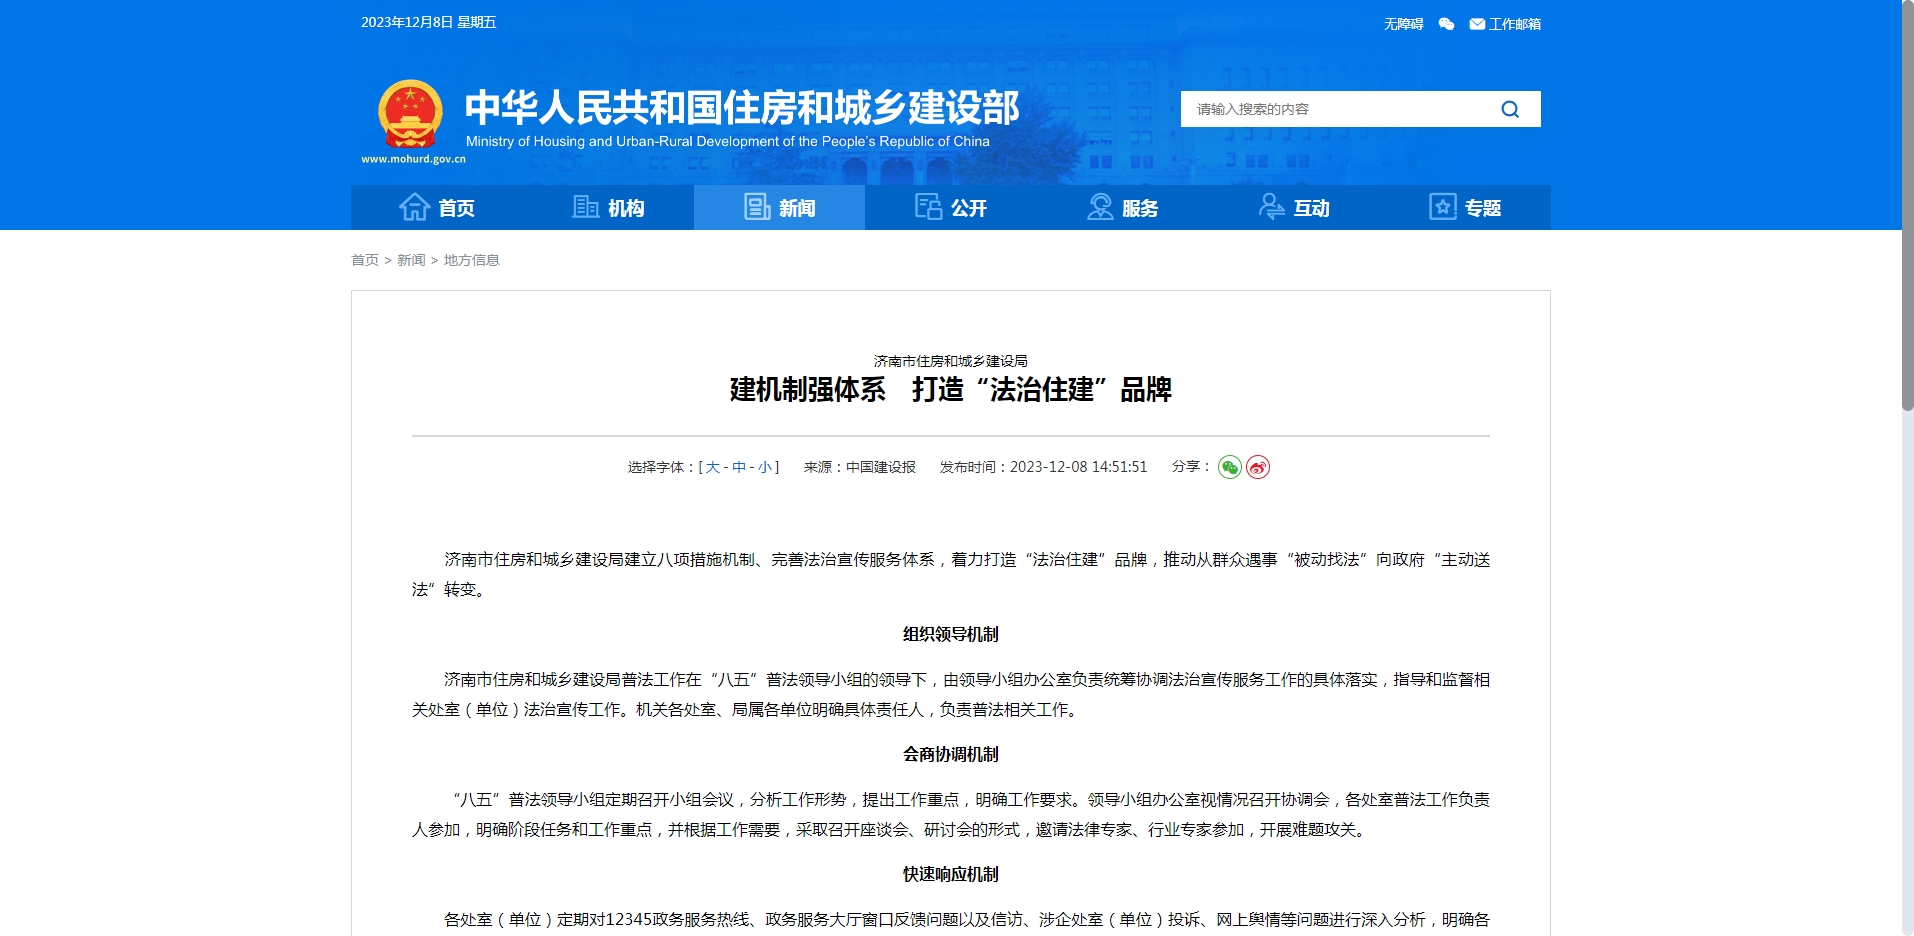Open the WeChat icon in top bar

[x=1446, y=24]
